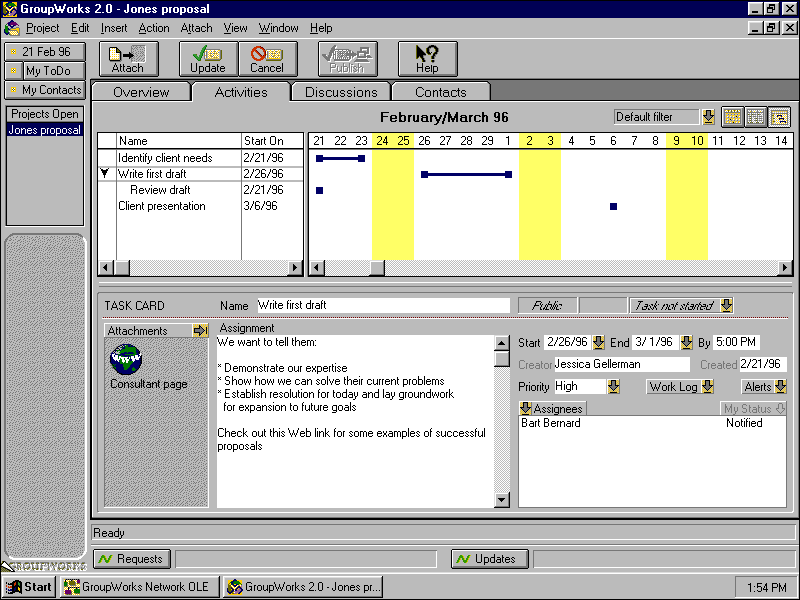Open Help from the toolbar icon
Viewport: 800px width, 600px height.
[427, 59]
